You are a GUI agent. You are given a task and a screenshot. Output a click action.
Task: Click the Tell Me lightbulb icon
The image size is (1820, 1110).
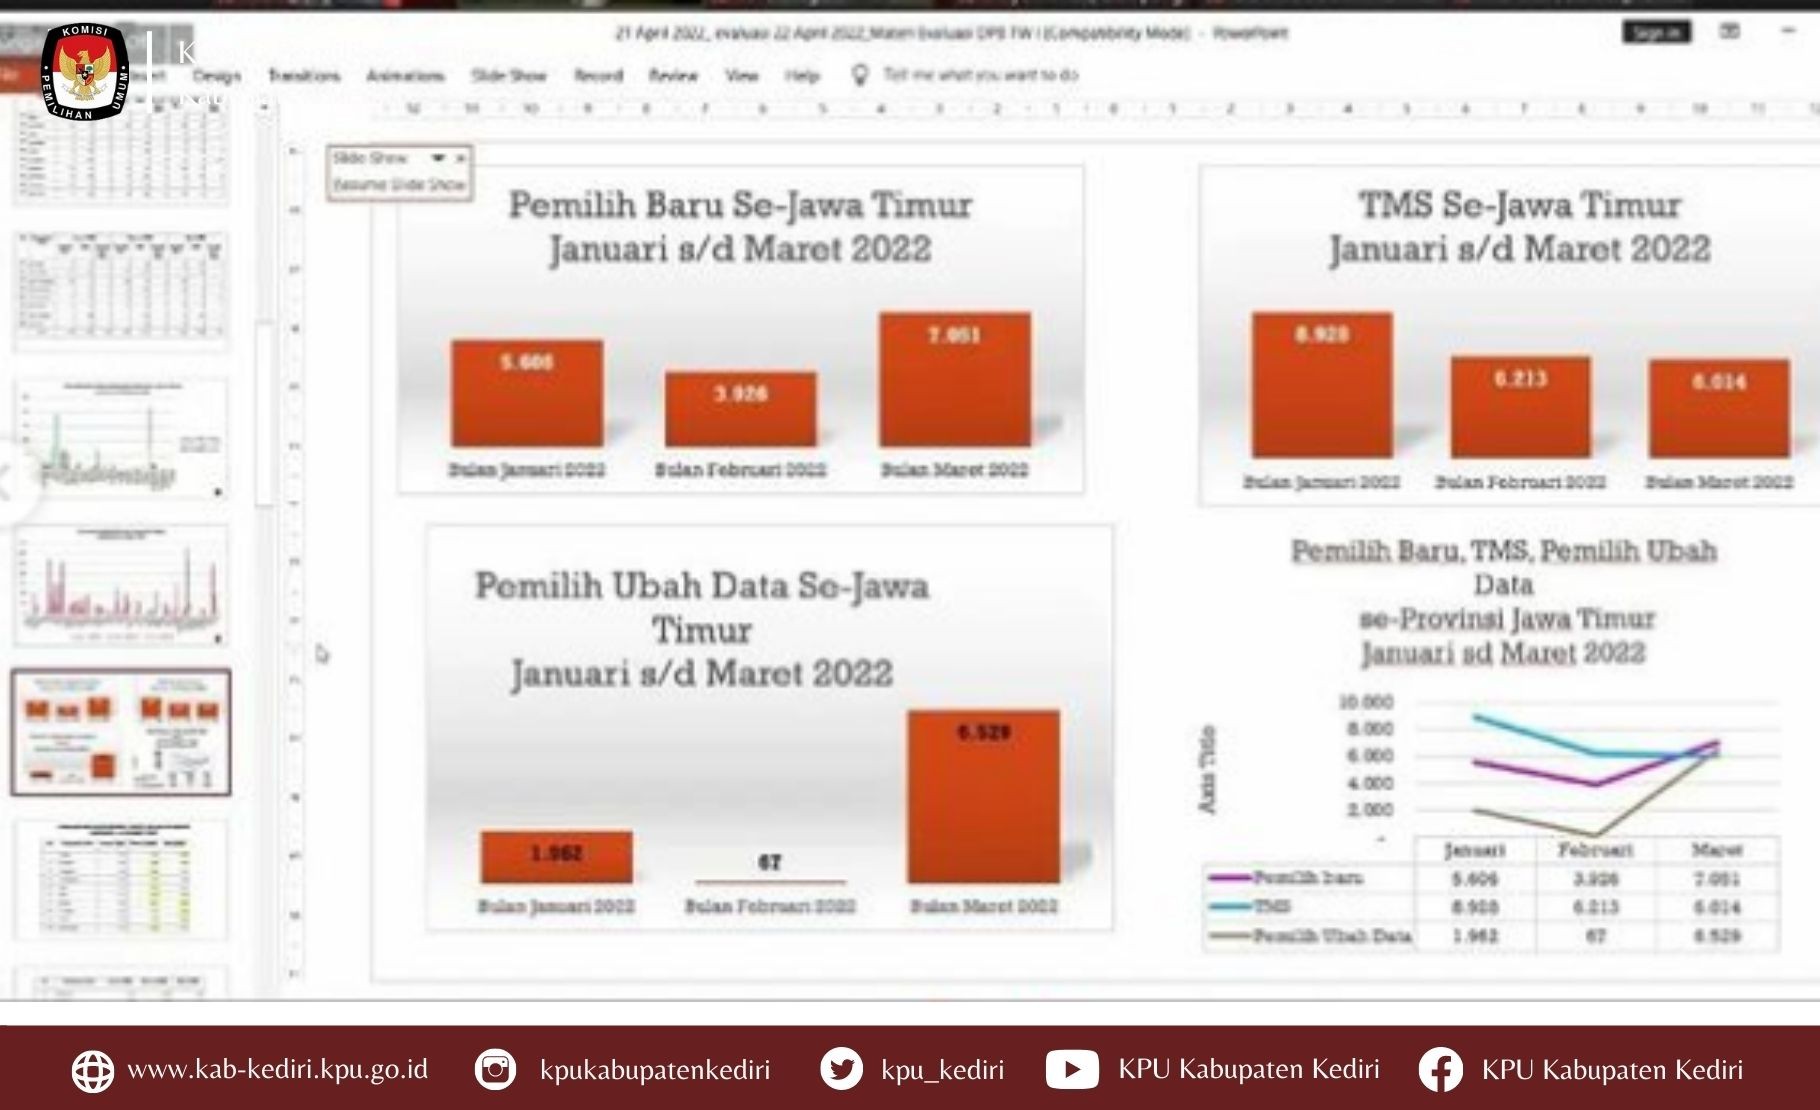[x=859, y=75]
